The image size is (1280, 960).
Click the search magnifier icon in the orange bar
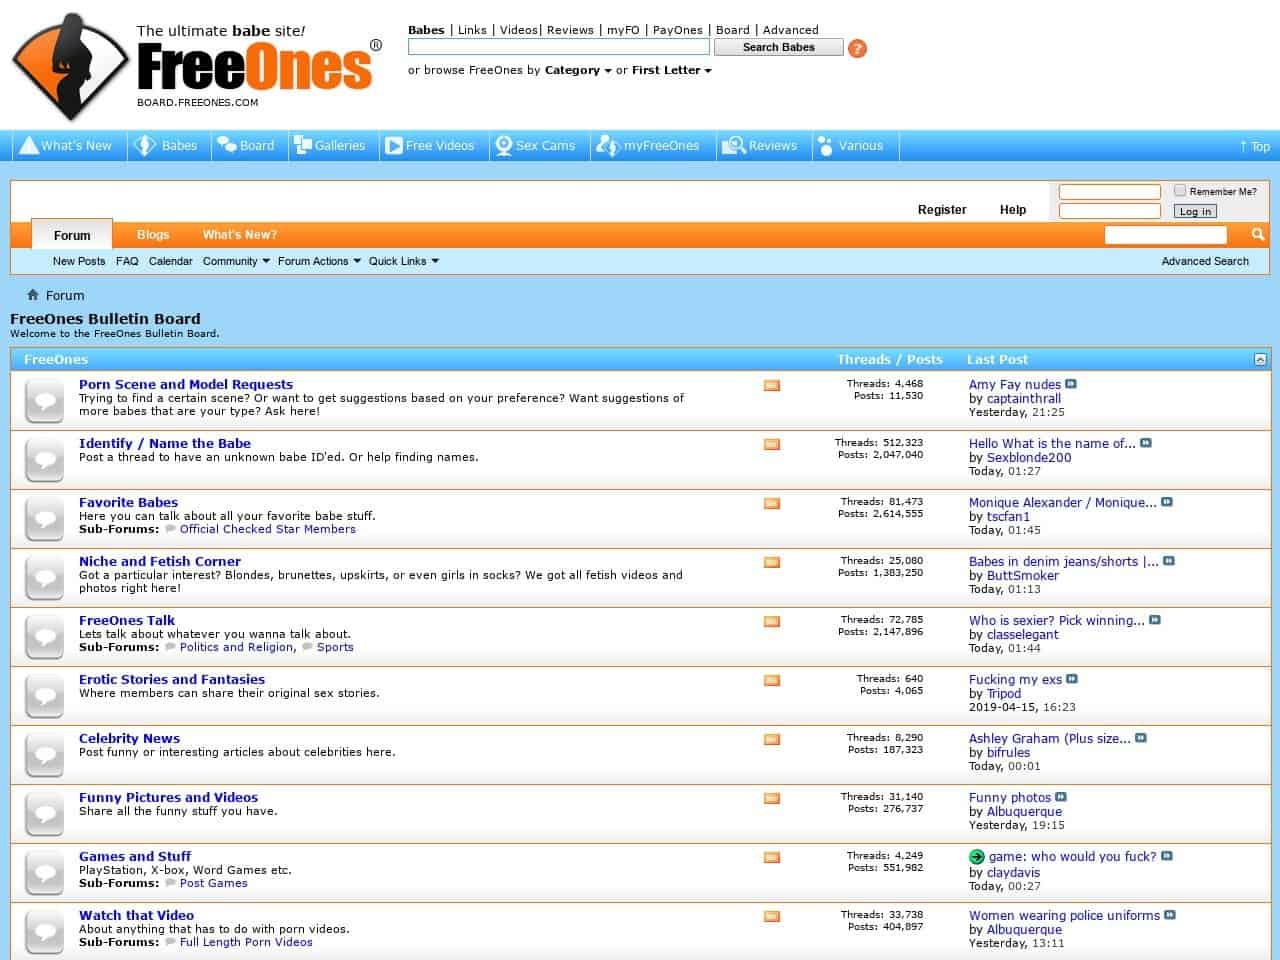click(x=1258, y=234)
